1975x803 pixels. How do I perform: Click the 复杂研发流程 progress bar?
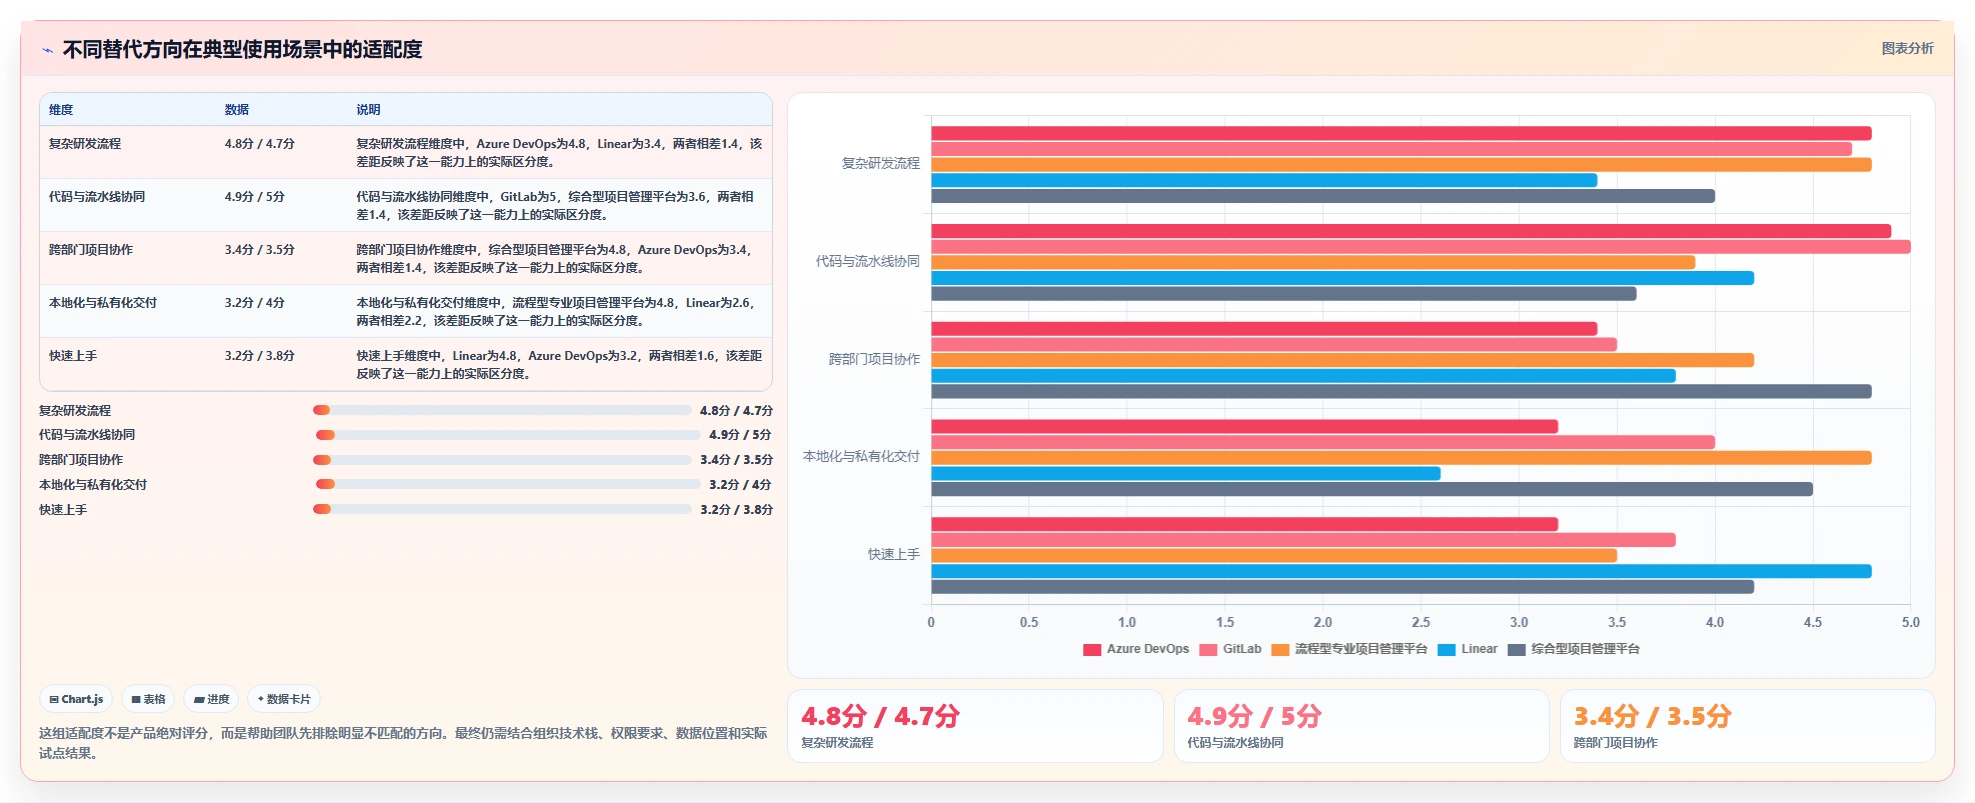(x=502, y=410)
